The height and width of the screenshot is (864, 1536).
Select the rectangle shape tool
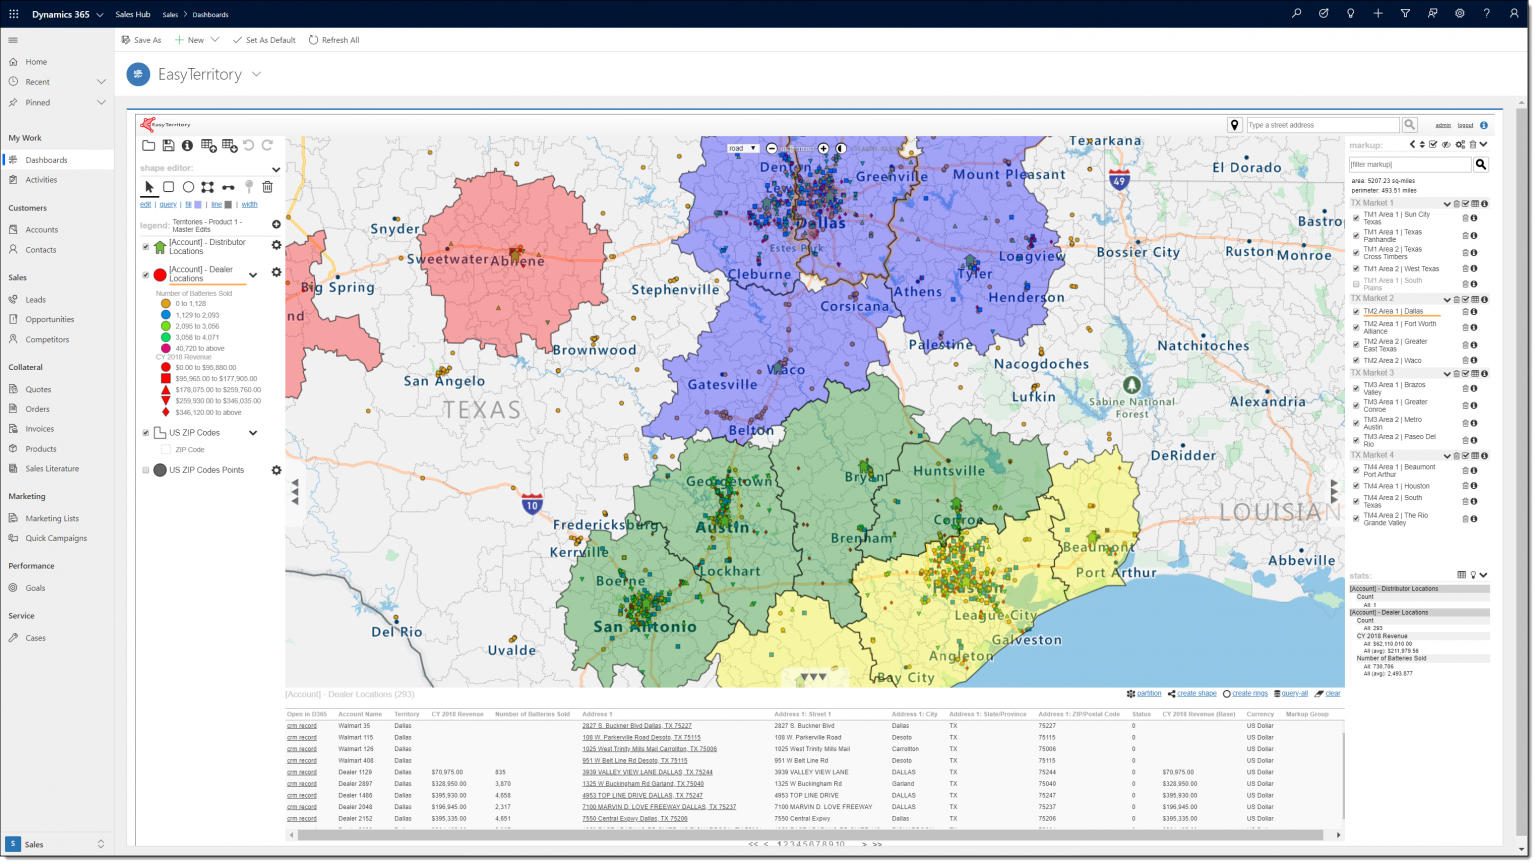167,186
